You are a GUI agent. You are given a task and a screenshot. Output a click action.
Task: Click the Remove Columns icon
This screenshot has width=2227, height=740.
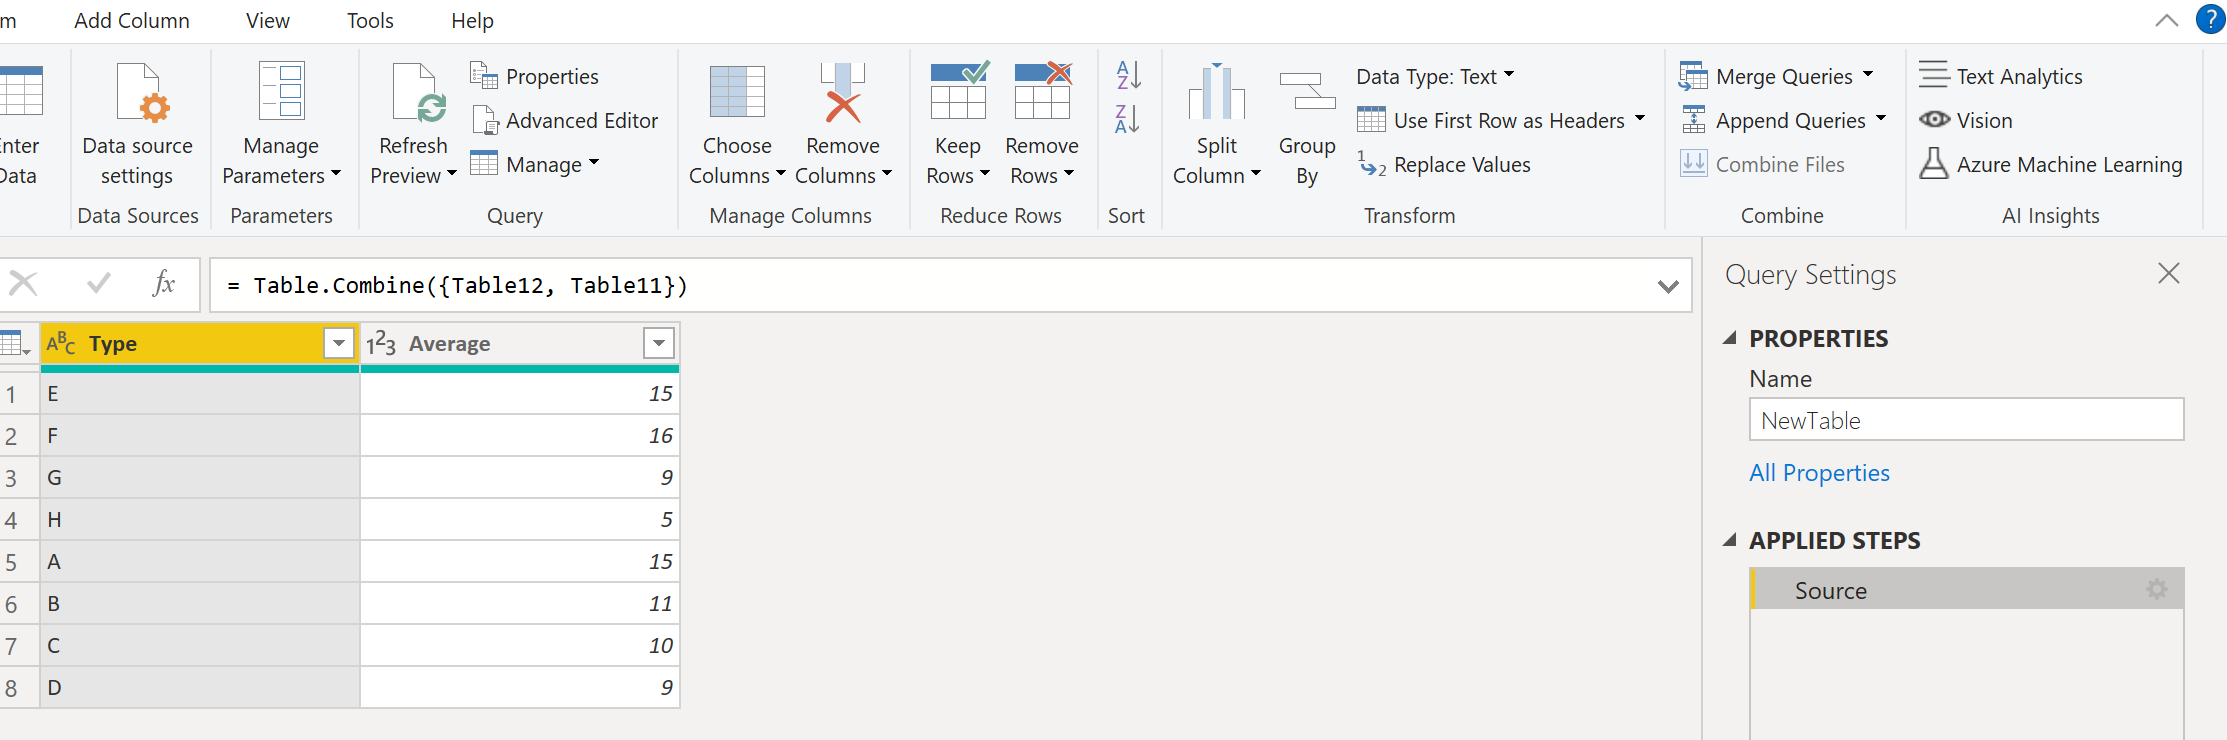coord(843,92)
